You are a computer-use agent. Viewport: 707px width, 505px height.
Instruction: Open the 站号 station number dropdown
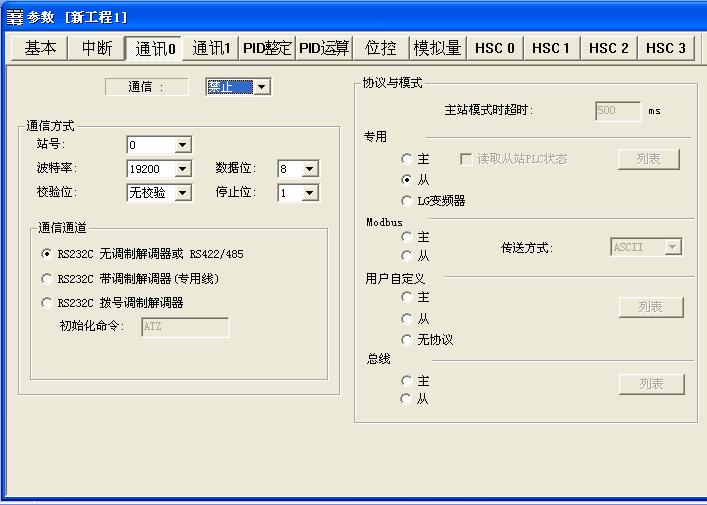182,146
